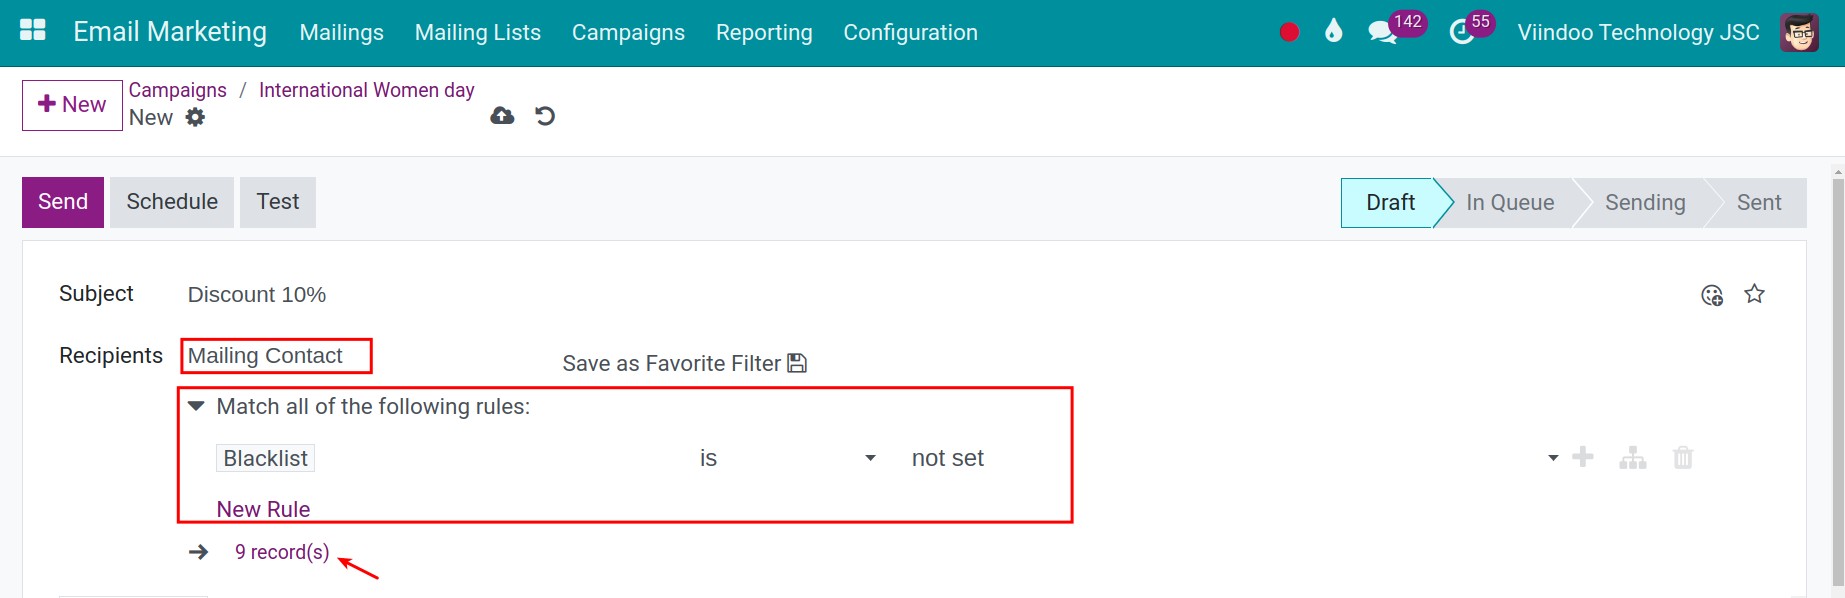The width and height of the screenshot is (1845, 598).
Task: Open the gear settings next to New breadcrumb
Action: pyautogui.click(x=196, y=118)
